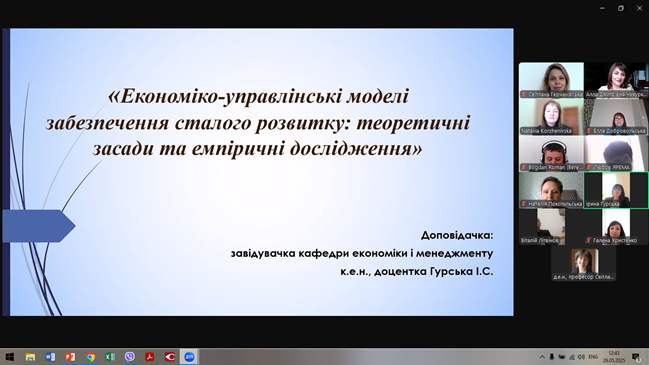Open Adobe Acrobat Reader from the taskbar
Viewport: 649px width, 365px height.
(149, 357)
